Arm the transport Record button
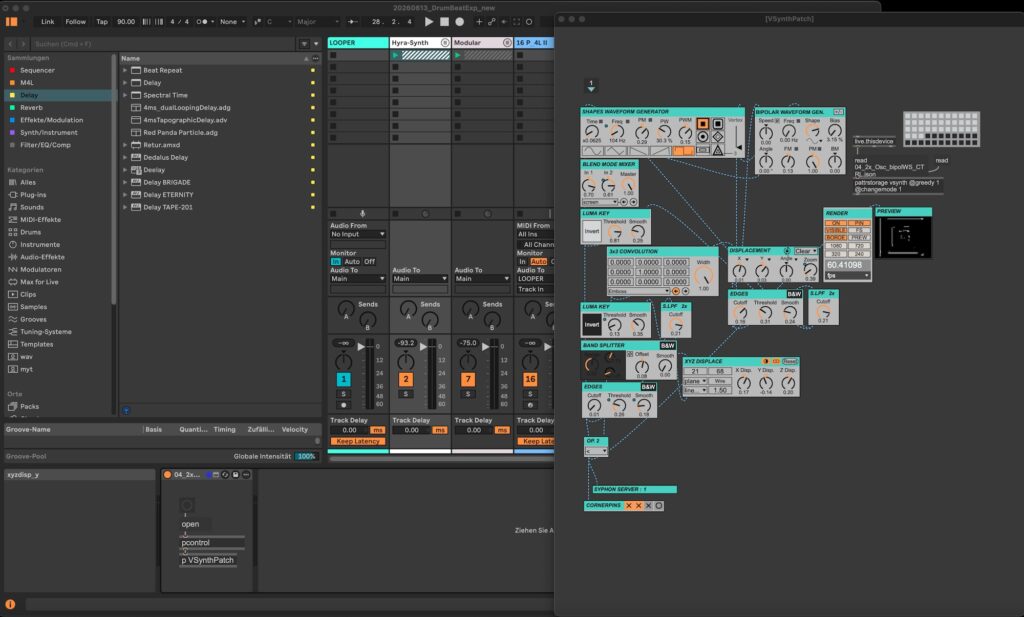The width and height of the screenshot is (1024, 617). tap(460, 22)
